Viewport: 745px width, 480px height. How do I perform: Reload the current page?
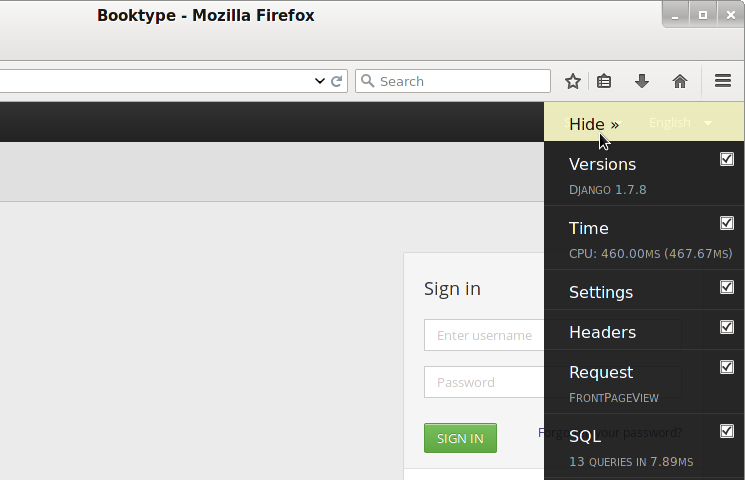tap(336, 81)
